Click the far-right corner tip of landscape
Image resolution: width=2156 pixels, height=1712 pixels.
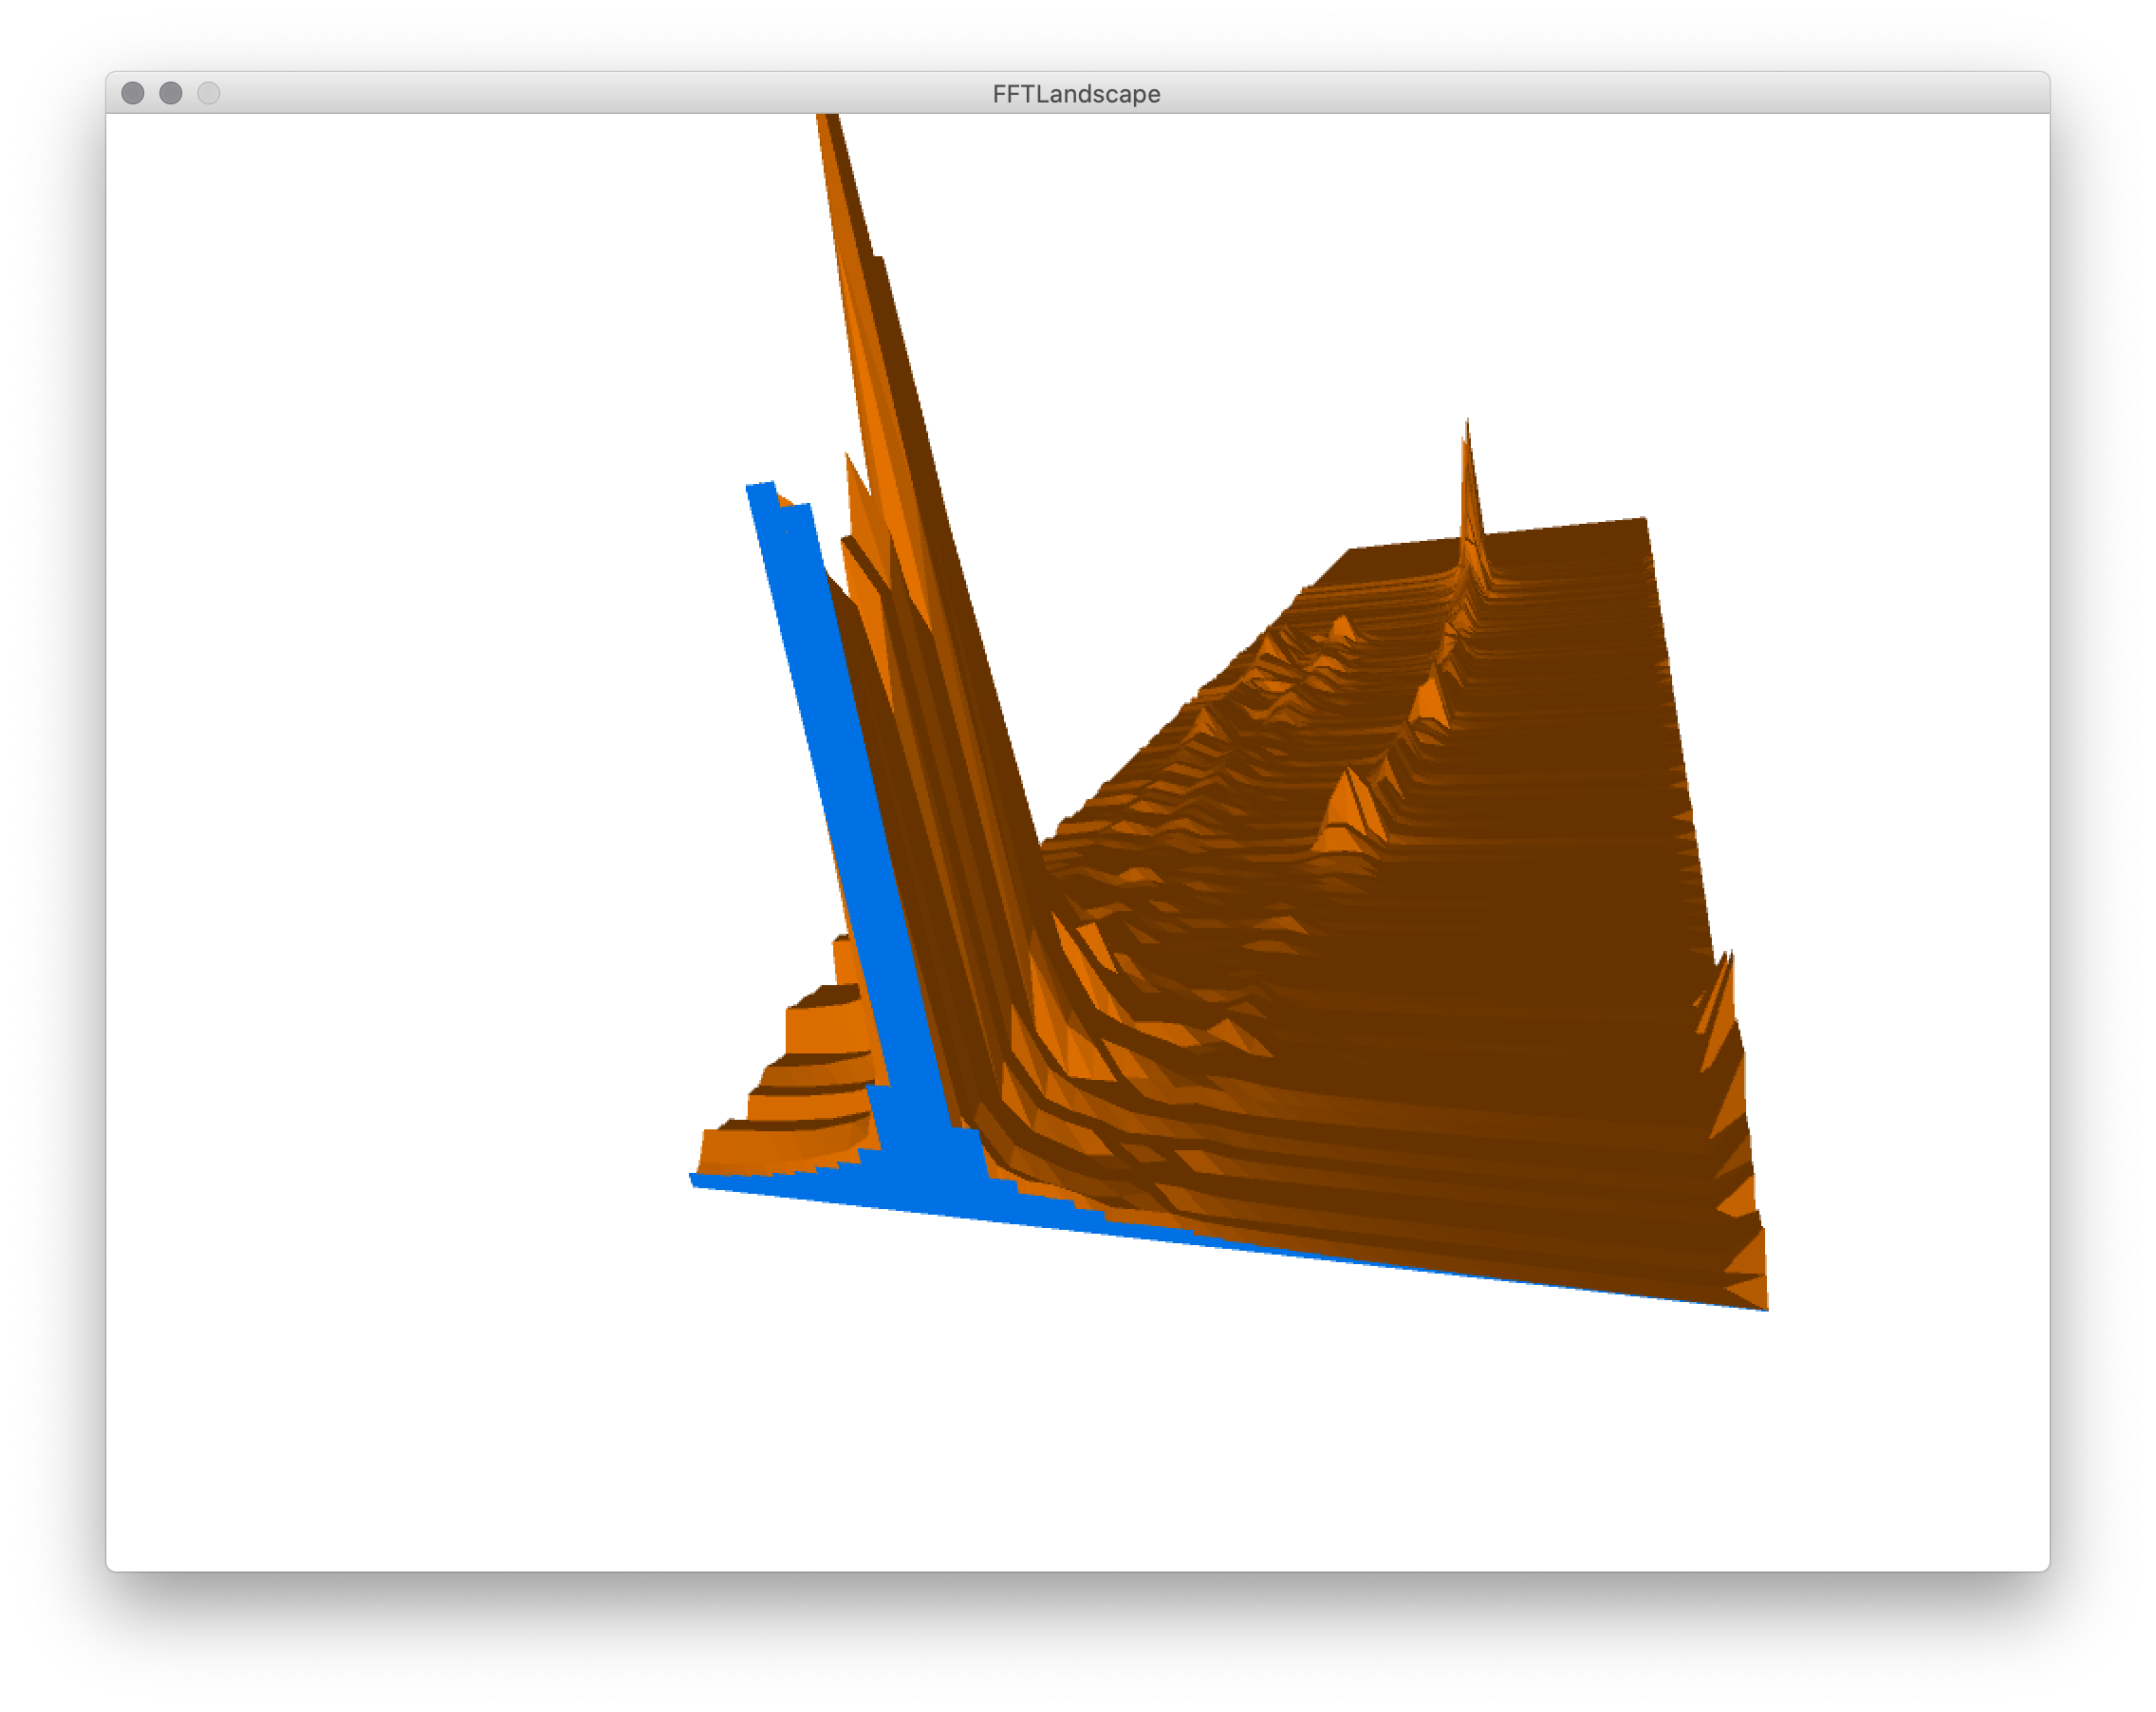click(x=1765, y=1306)
